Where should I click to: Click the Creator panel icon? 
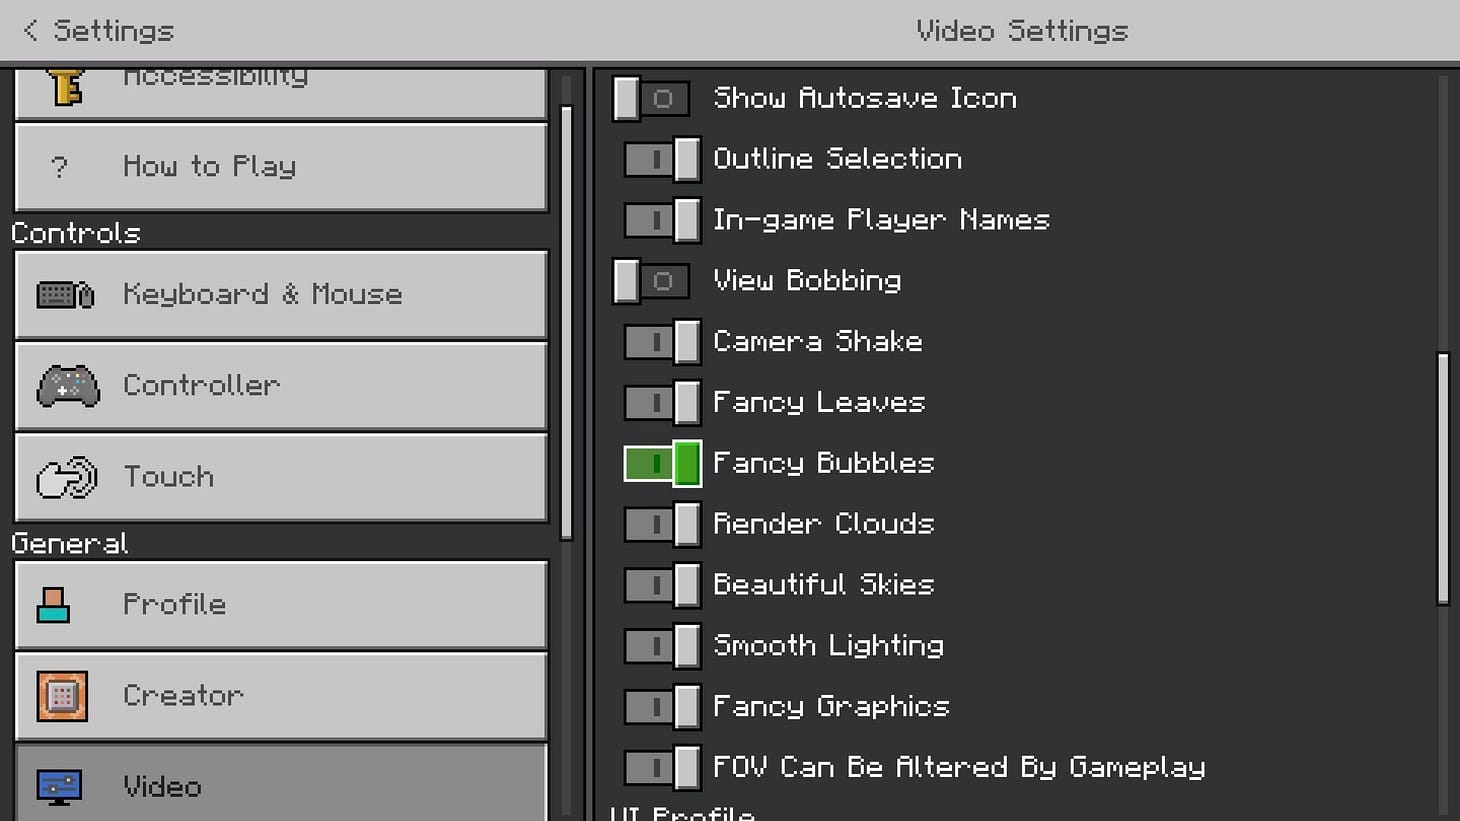(61, 695)
